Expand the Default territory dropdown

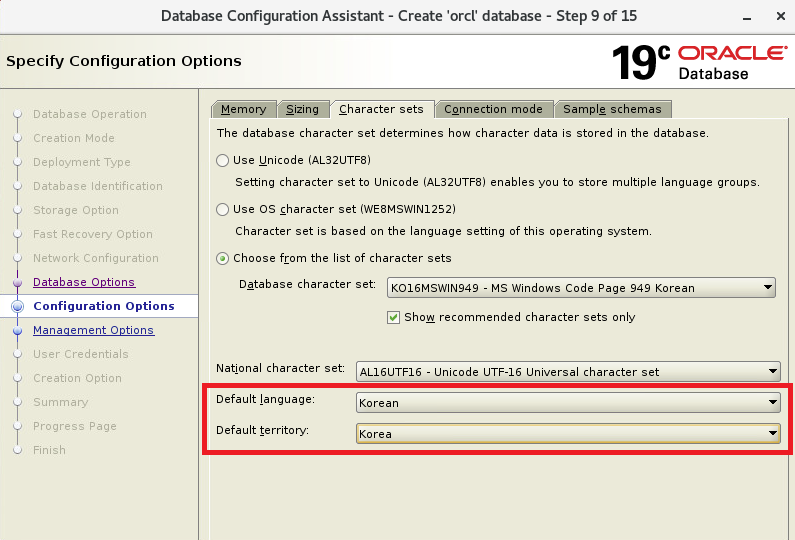coord(568,434)
